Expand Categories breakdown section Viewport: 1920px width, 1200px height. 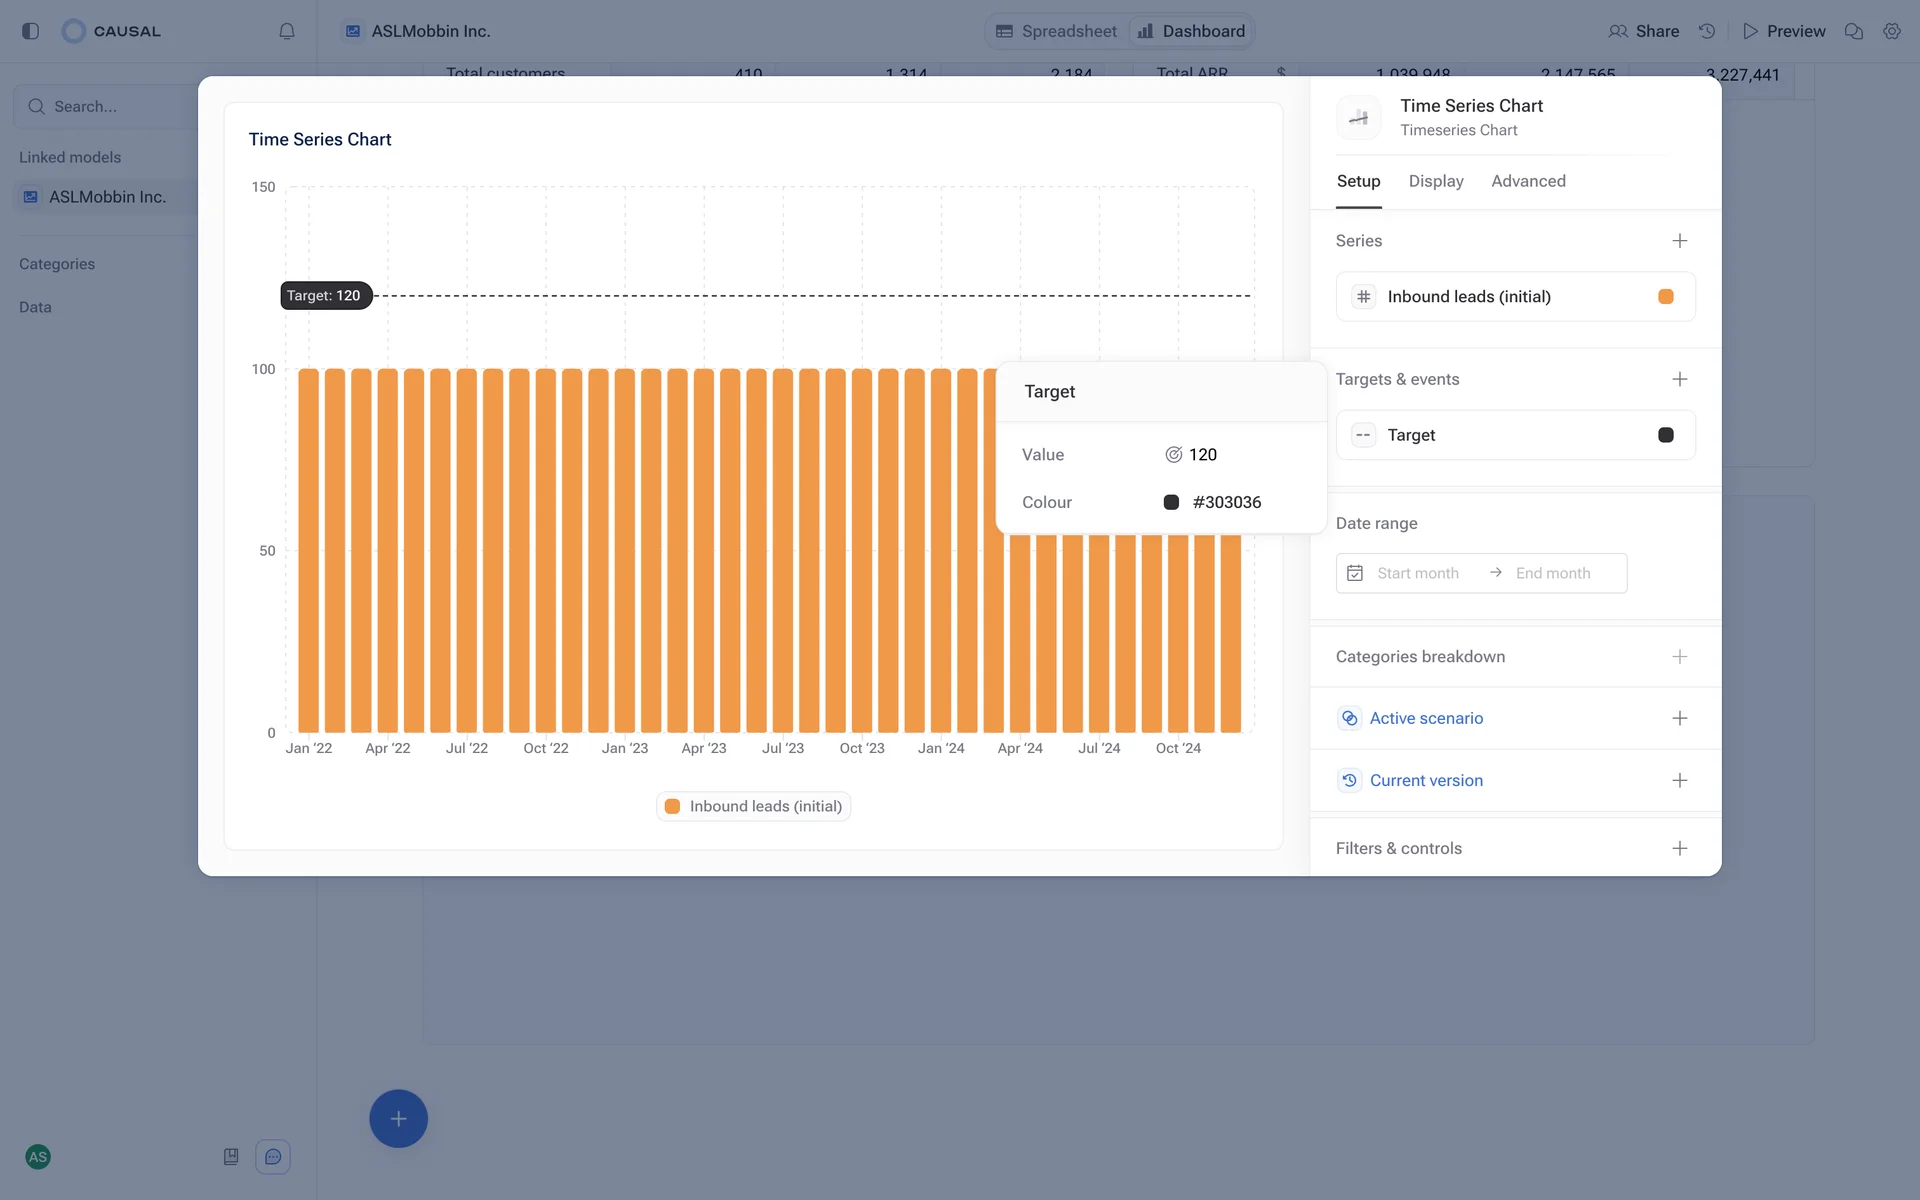click(x=1679, y=657)
